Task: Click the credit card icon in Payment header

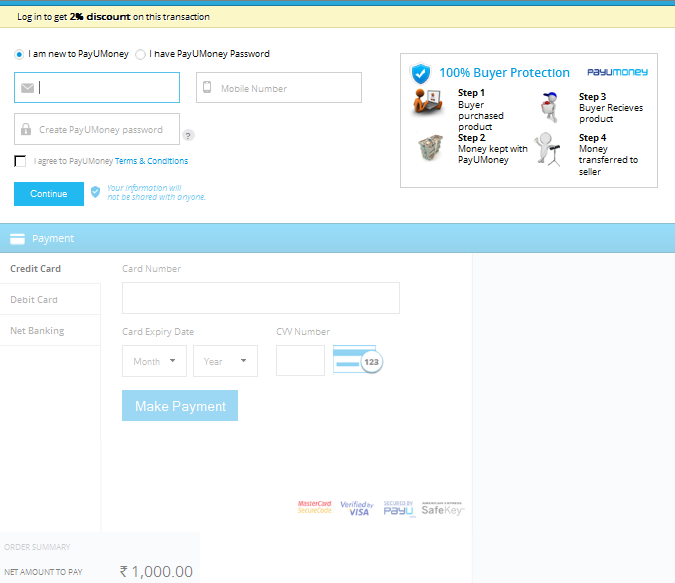Action: [17, 239]
